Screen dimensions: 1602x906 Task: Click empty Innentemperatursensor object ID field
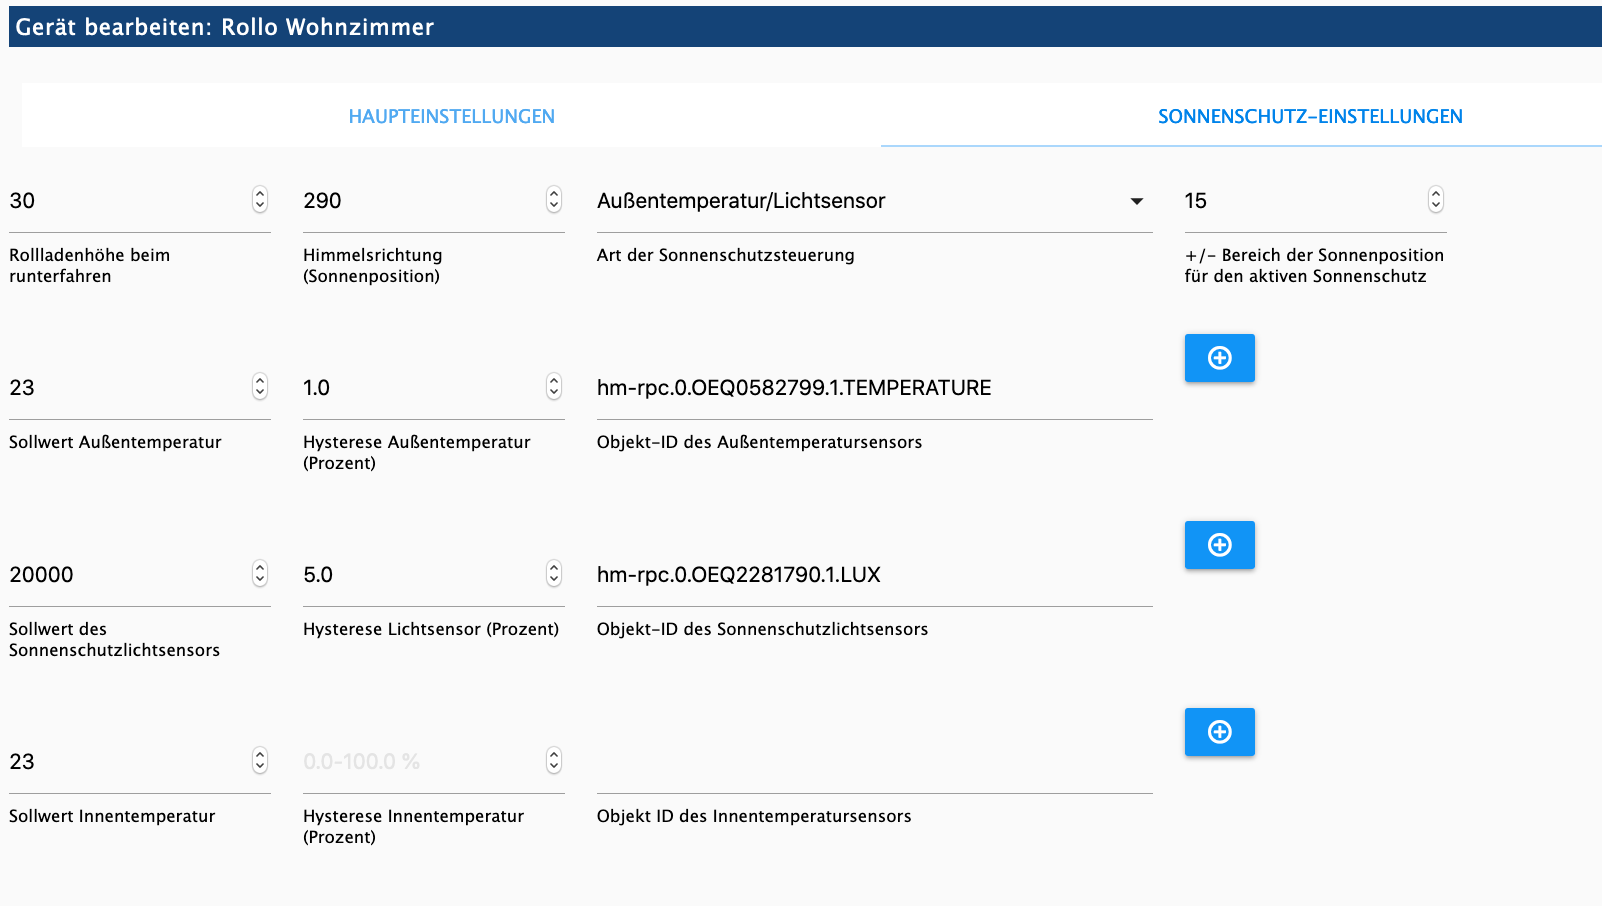coord(872,762)
